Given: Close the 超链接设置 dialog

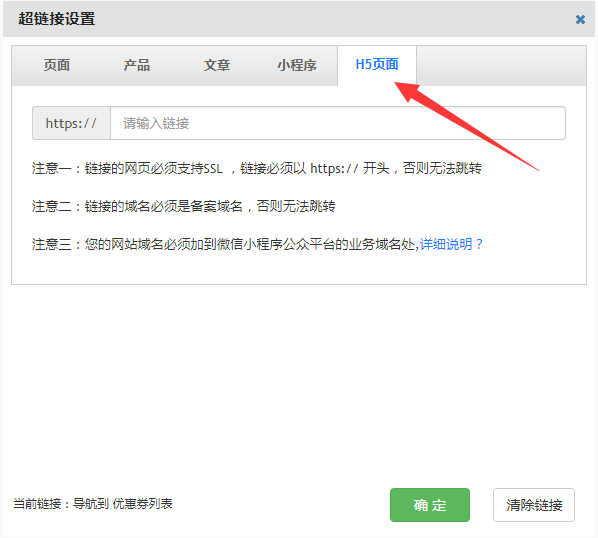Looking at the screenshot, I should pos(580,19).
